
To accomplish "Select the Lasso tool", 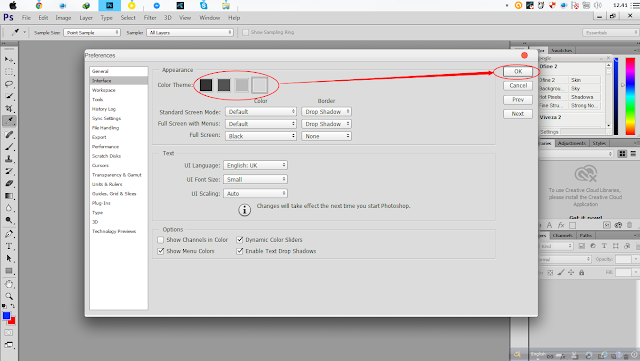I will click(x=9, y=84).
